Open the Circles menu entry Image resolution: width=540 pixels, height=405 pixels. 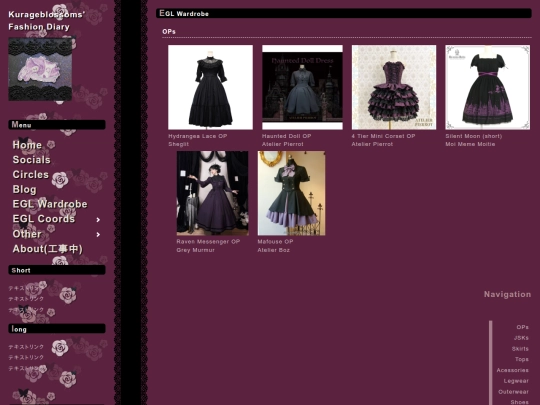click(31, 175)
